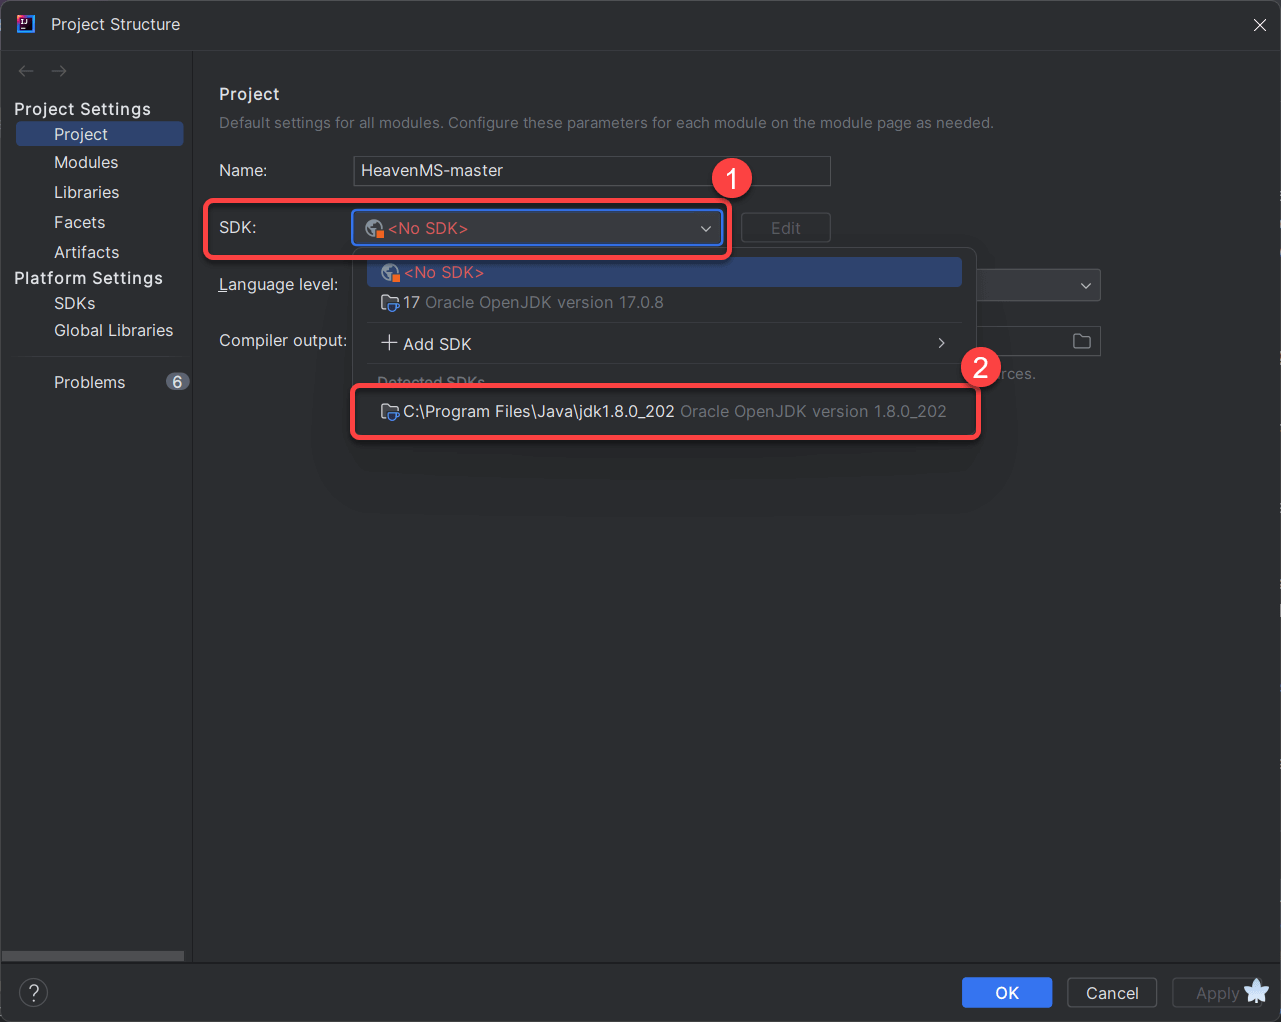Choose 17 Oracle OpenJDK version 17.0.8
The image size is (1281, 1022).
664,302
